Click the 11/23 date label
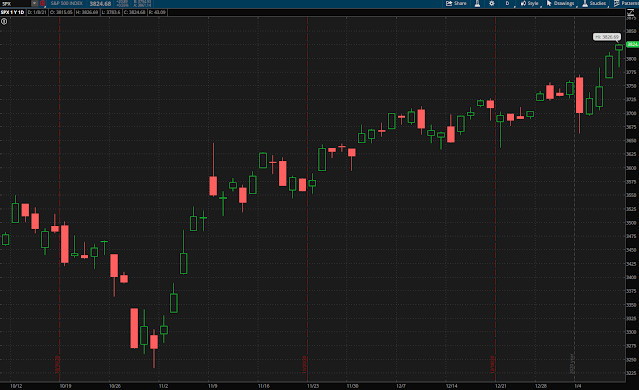This screenshot has width=639, height=390. click(313, 386)
